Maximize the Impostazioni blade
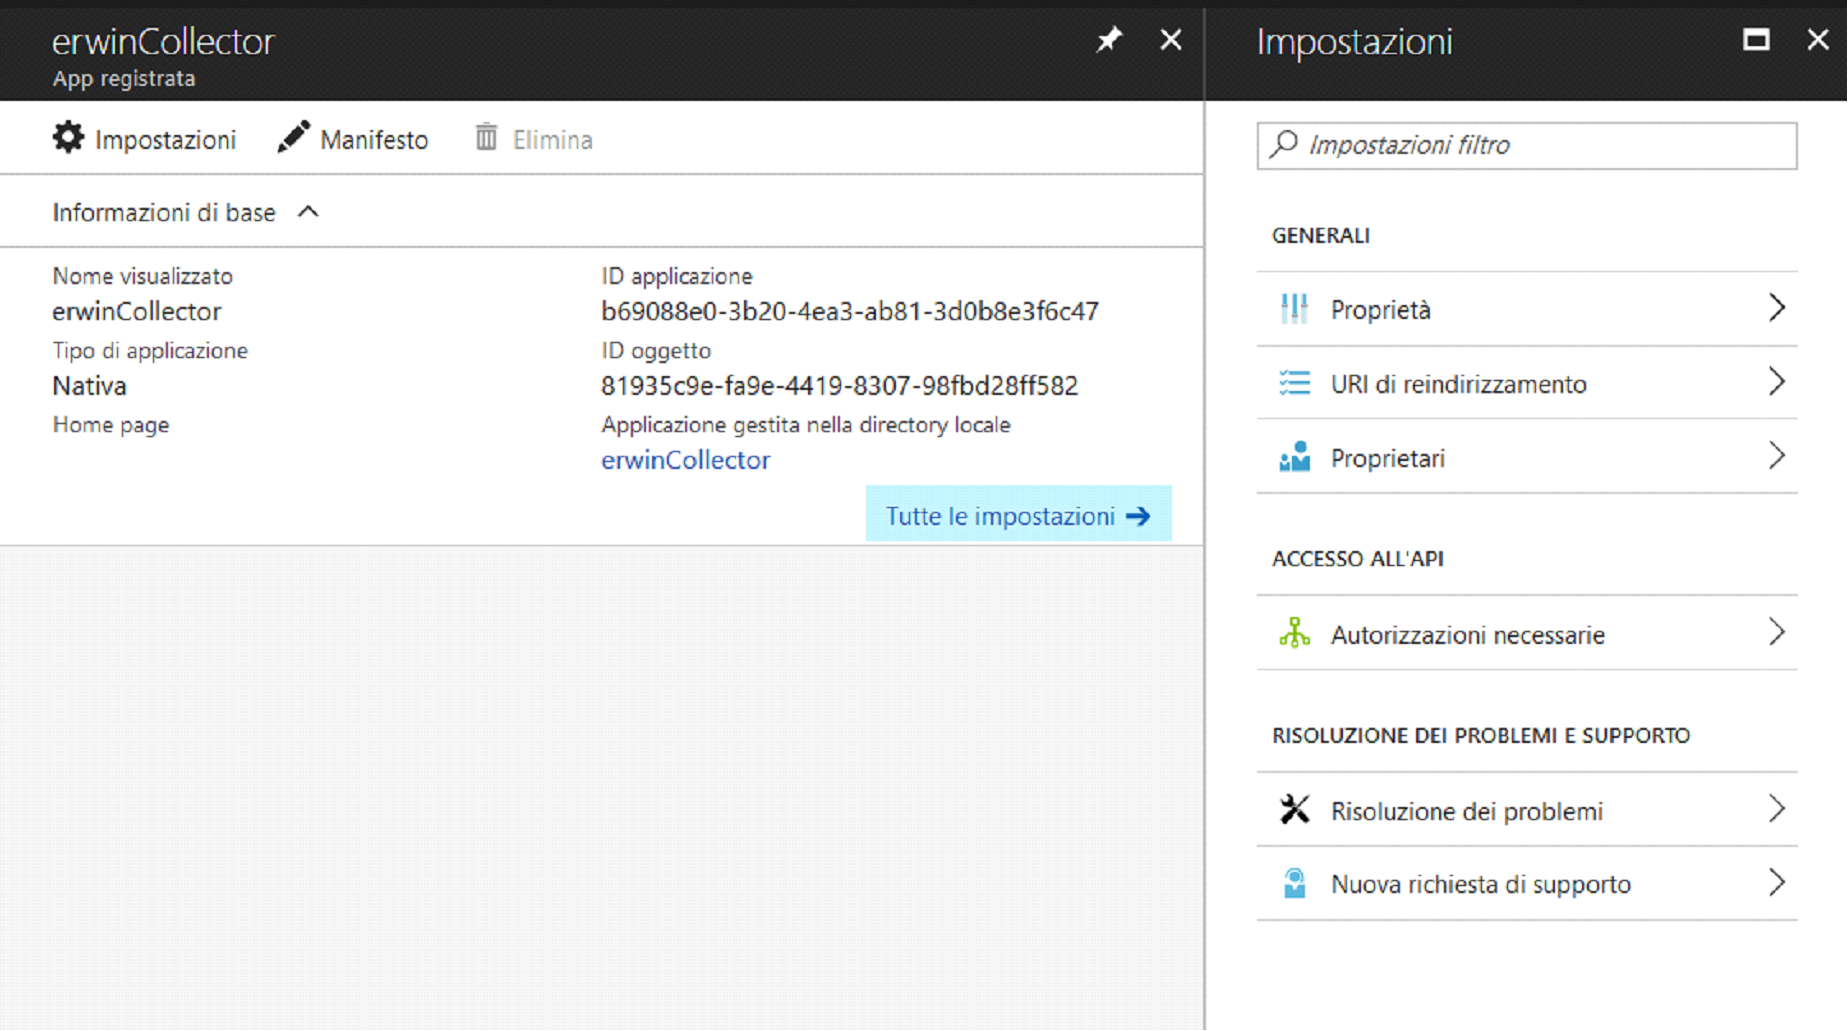1848x1031 pixels. [x=1756, y=40]
